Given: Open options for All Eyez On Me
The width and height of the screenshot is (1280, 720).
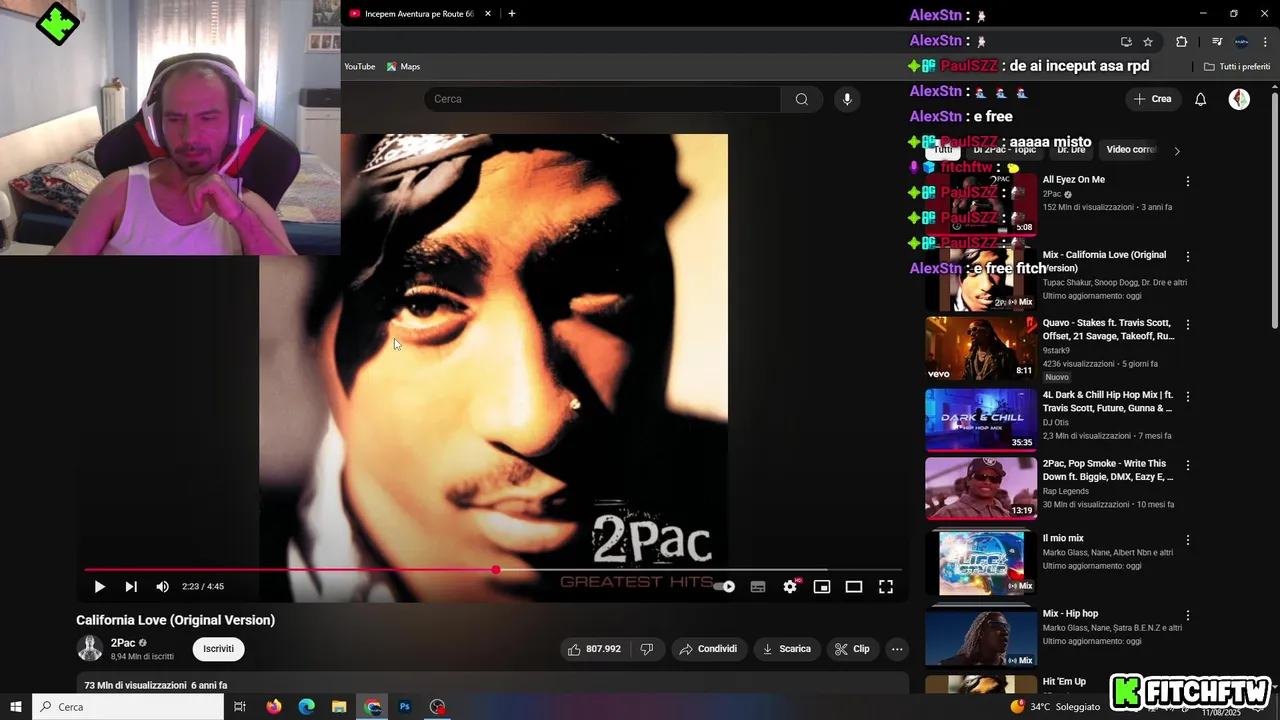Looking at the screenshot, I should [1188, 182].
